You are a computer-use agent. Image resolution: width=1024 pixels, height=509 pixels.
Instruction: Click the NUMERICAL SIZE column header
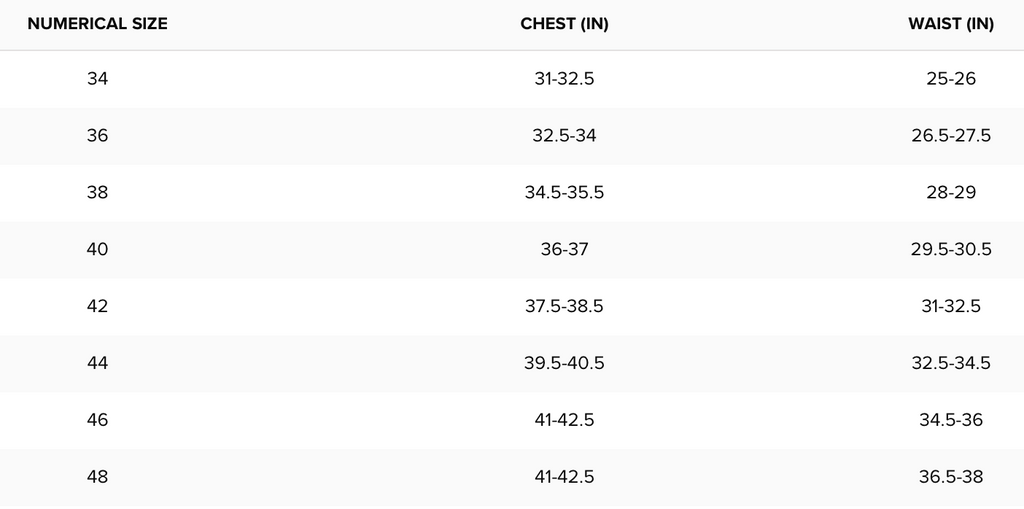click(x=97, y=25)
